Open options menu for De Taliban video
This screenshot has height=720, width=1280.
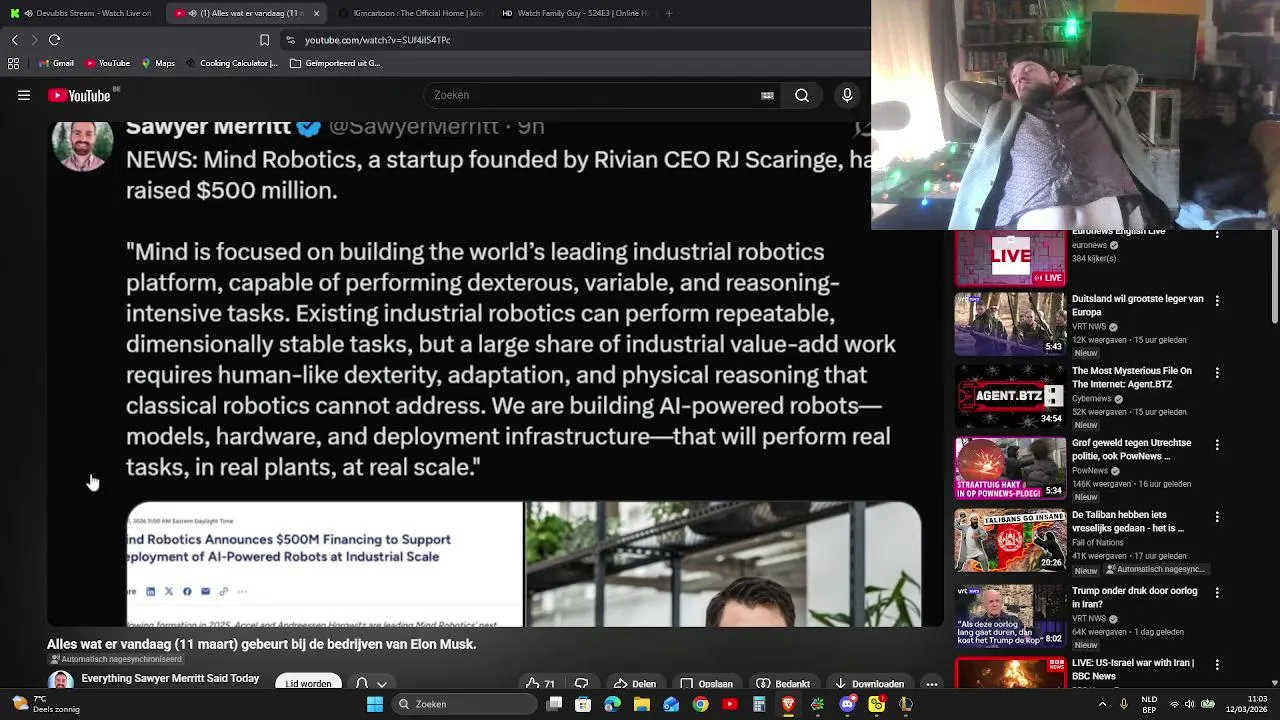[1217, 516]
